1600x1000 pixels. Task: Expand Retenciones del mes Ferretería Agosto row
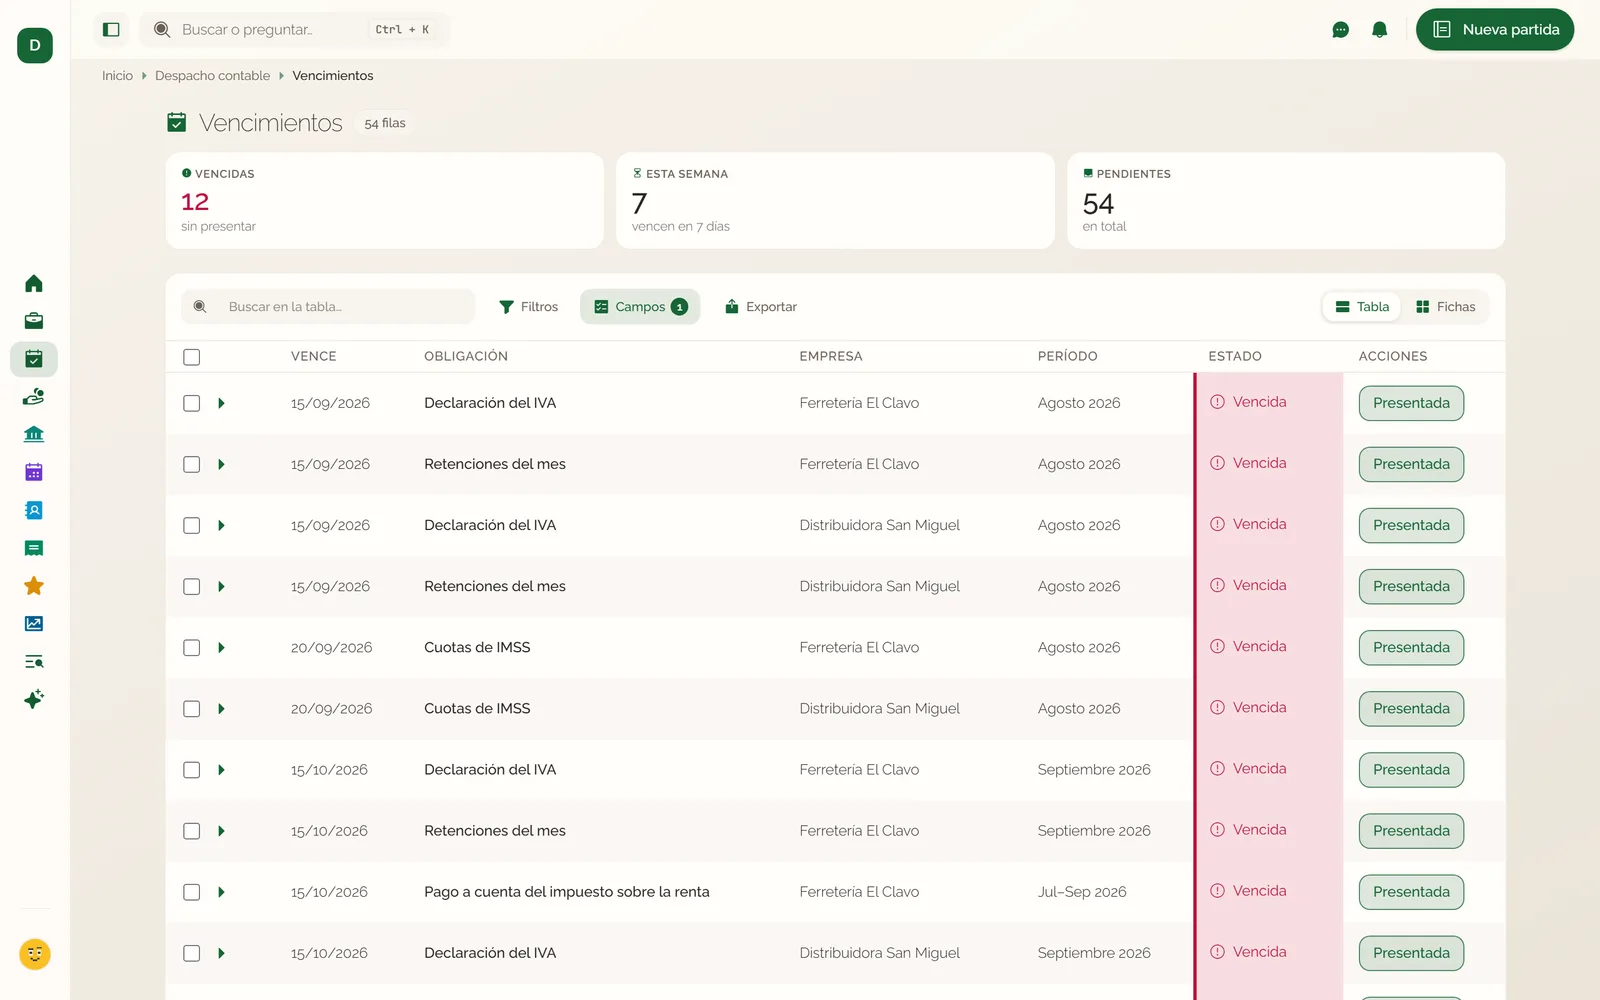click(221, 464)
